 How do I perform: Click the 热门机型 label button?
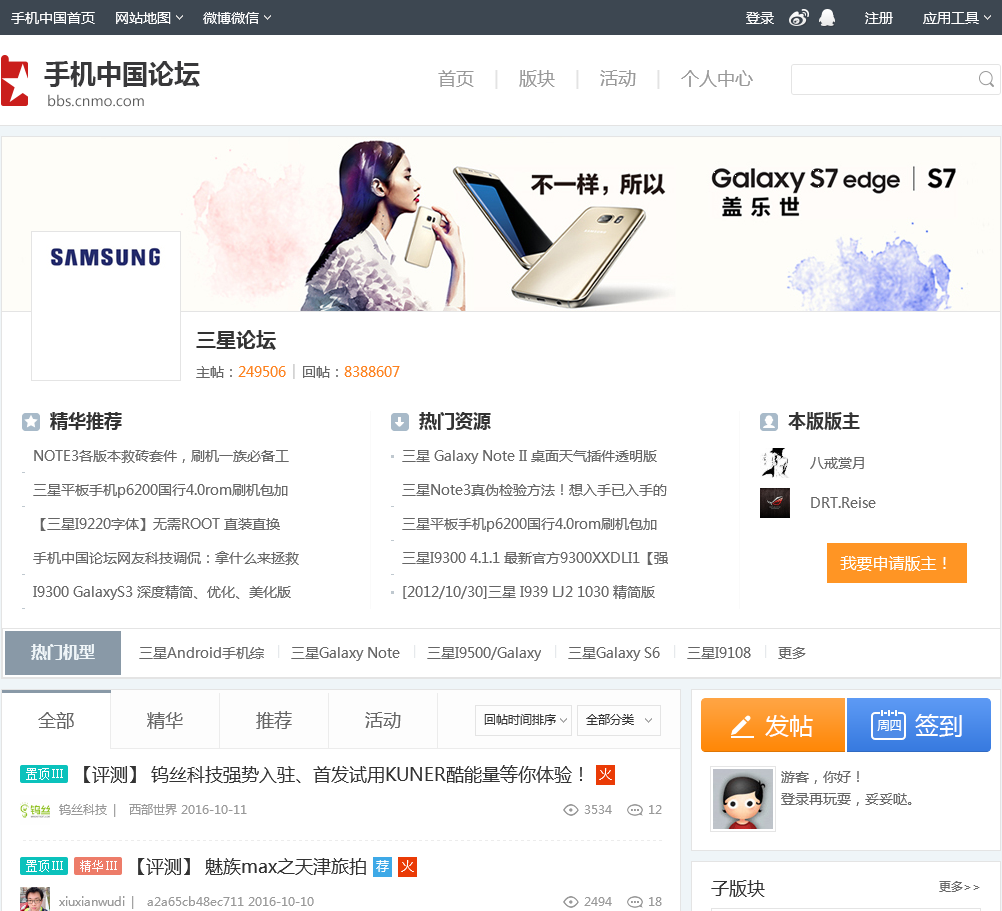(x=63, y=653)
